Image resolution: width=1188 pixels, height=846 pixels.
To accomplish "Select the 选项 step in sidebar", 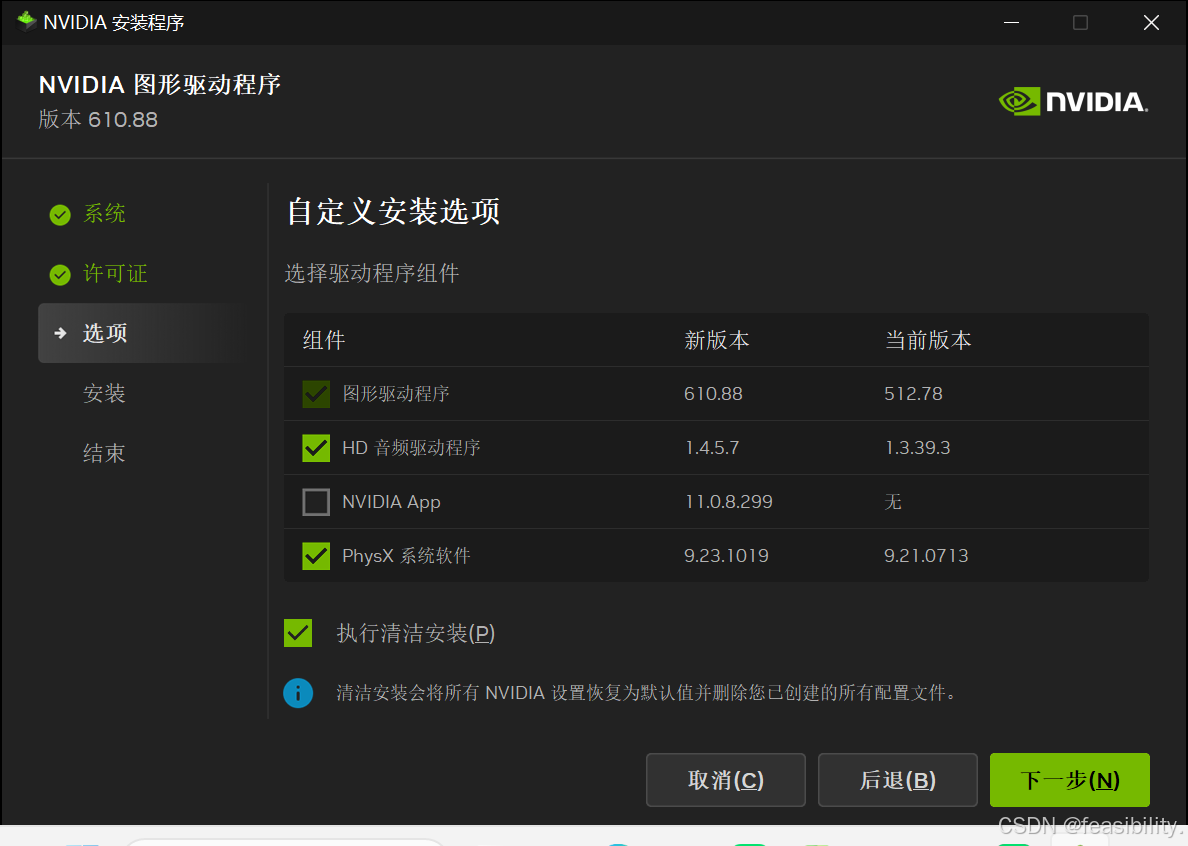I will [142, 333].
